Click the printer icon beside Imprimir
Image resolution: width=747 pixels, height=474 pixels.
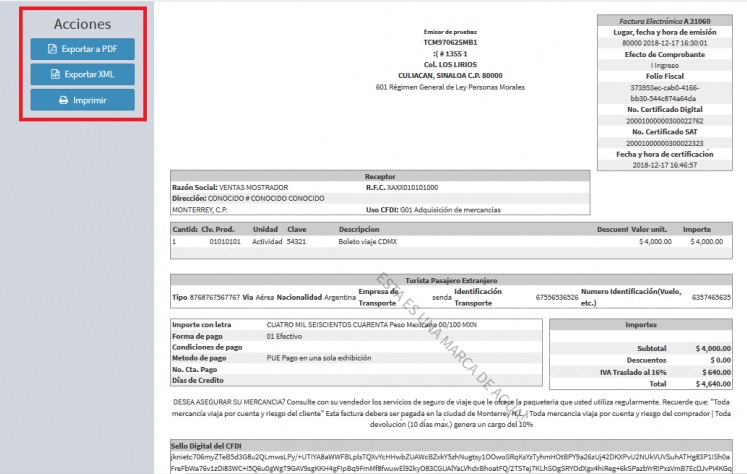[x=64, y=100]
